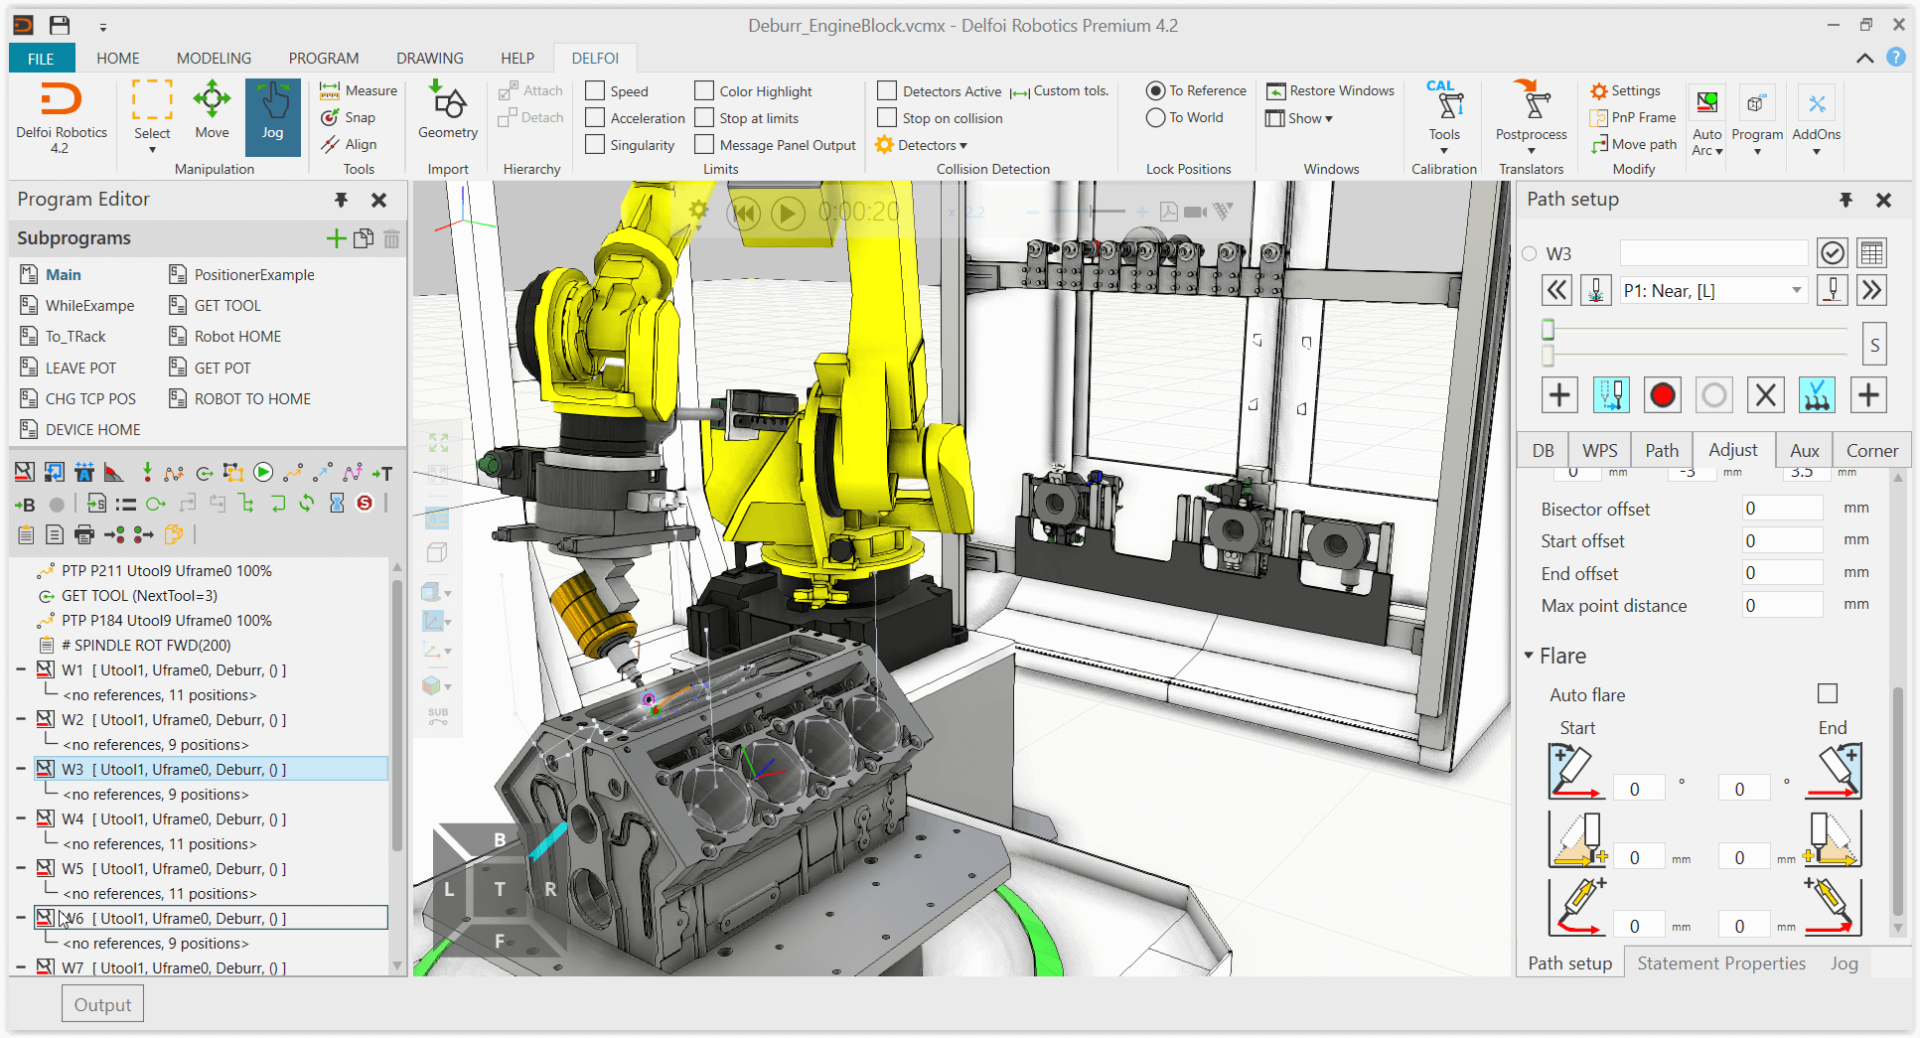Select the To World radio button
Viewport: 1920px width, 1038px height.
point(1155,118)
